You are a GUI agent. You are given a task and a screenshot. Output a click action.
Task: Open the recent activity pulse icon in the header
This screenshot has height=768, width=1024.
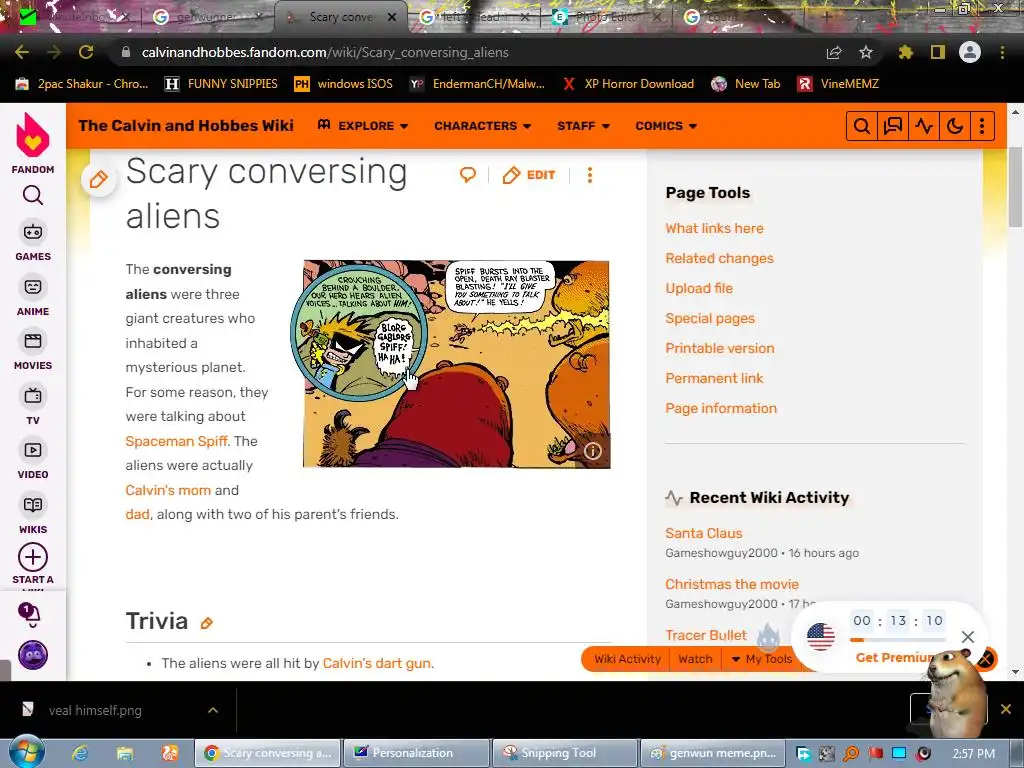click(924, 126)
